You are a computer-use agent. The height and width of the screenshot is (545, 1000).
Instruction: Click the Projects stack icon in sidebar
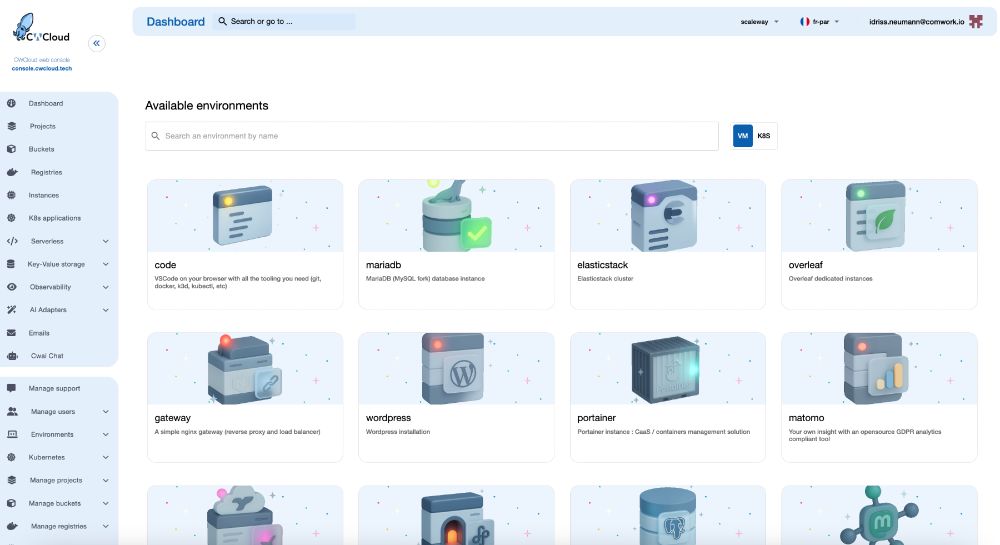11,126
